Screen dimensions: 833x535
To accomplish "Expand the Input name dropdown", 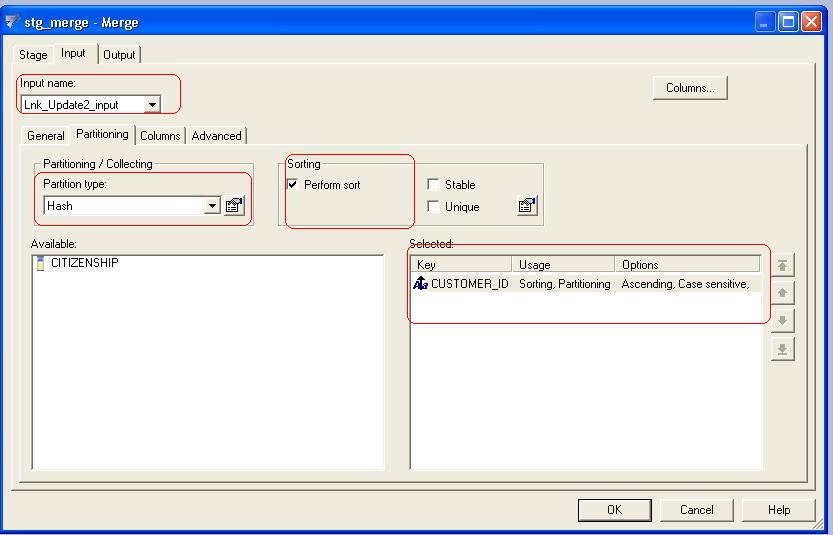I will pos(152,105).
